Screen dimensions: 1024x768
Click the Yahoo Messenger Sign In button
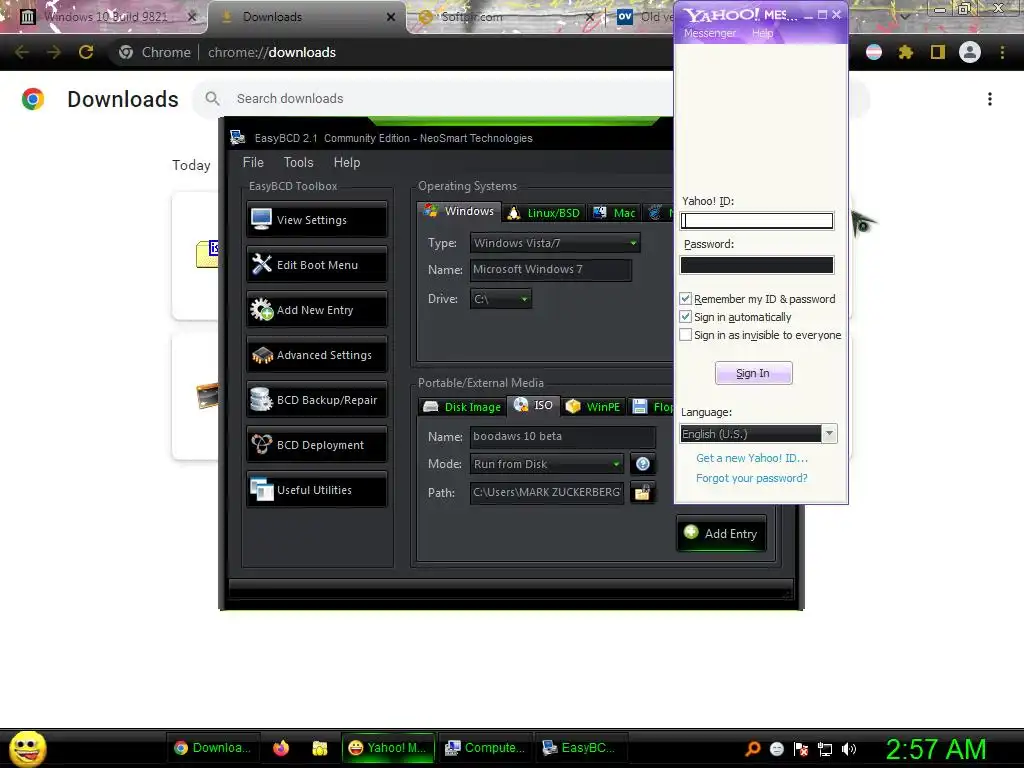(x=754, y=373)
